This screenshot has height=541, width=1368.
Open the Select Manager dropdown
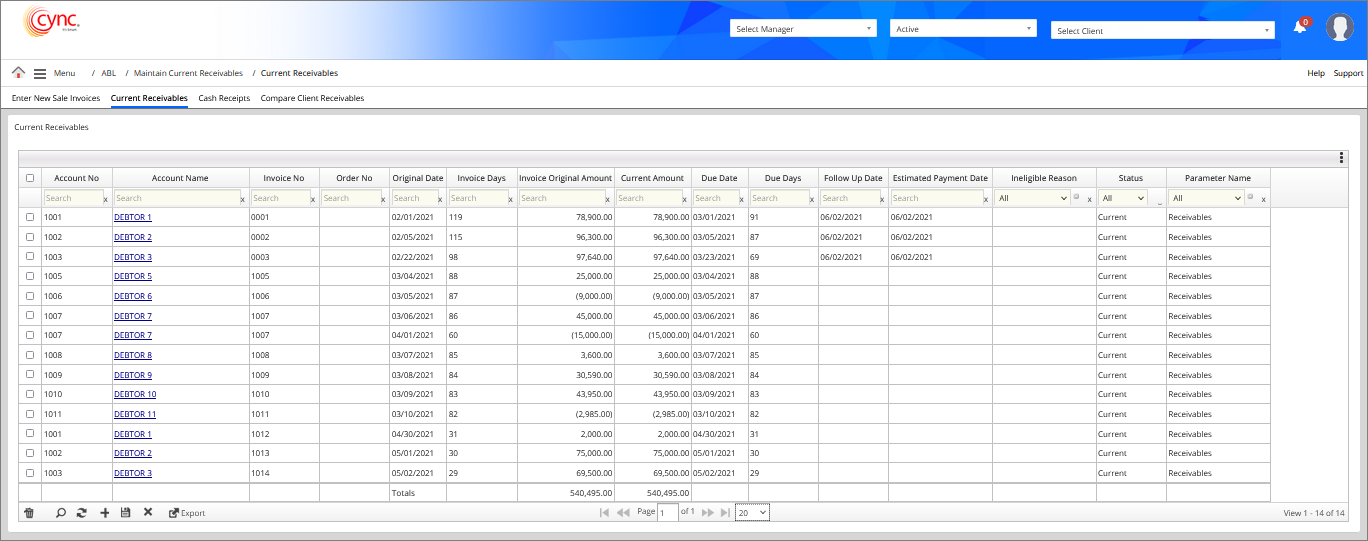[x=803, y=29]
